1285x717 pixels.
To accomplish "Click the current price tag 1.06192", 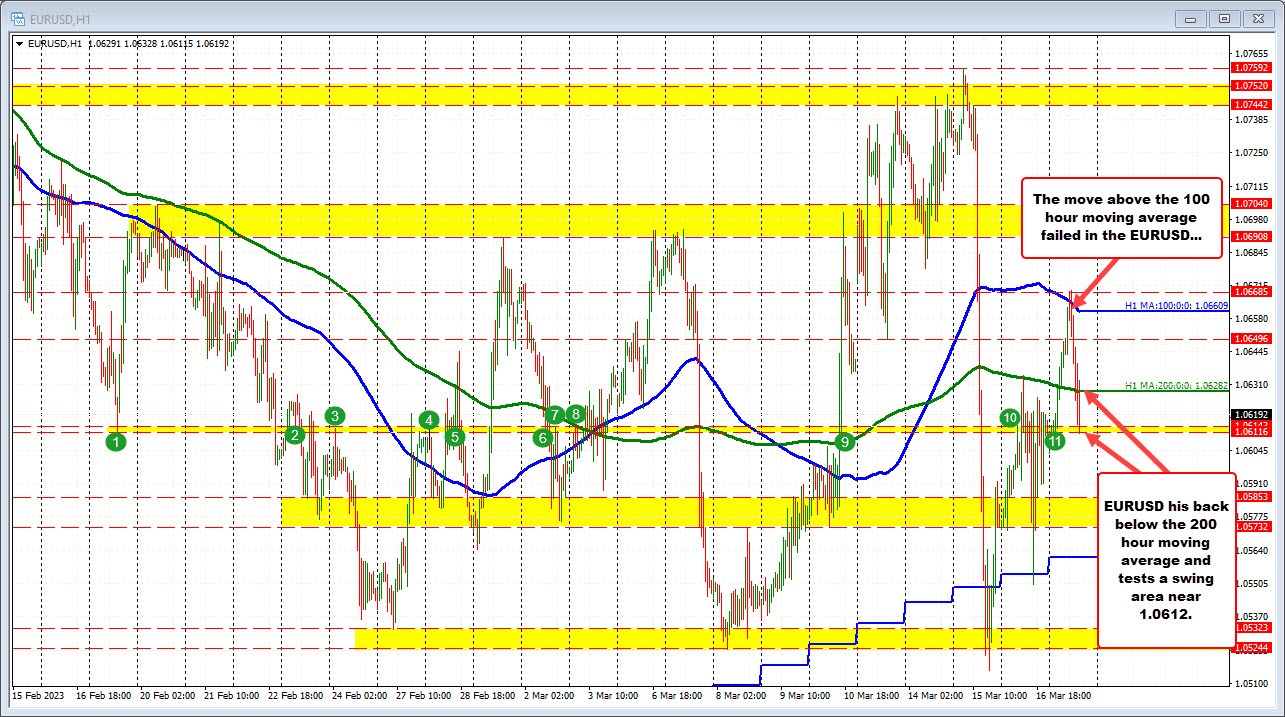I will click(x=1251, y=414).
